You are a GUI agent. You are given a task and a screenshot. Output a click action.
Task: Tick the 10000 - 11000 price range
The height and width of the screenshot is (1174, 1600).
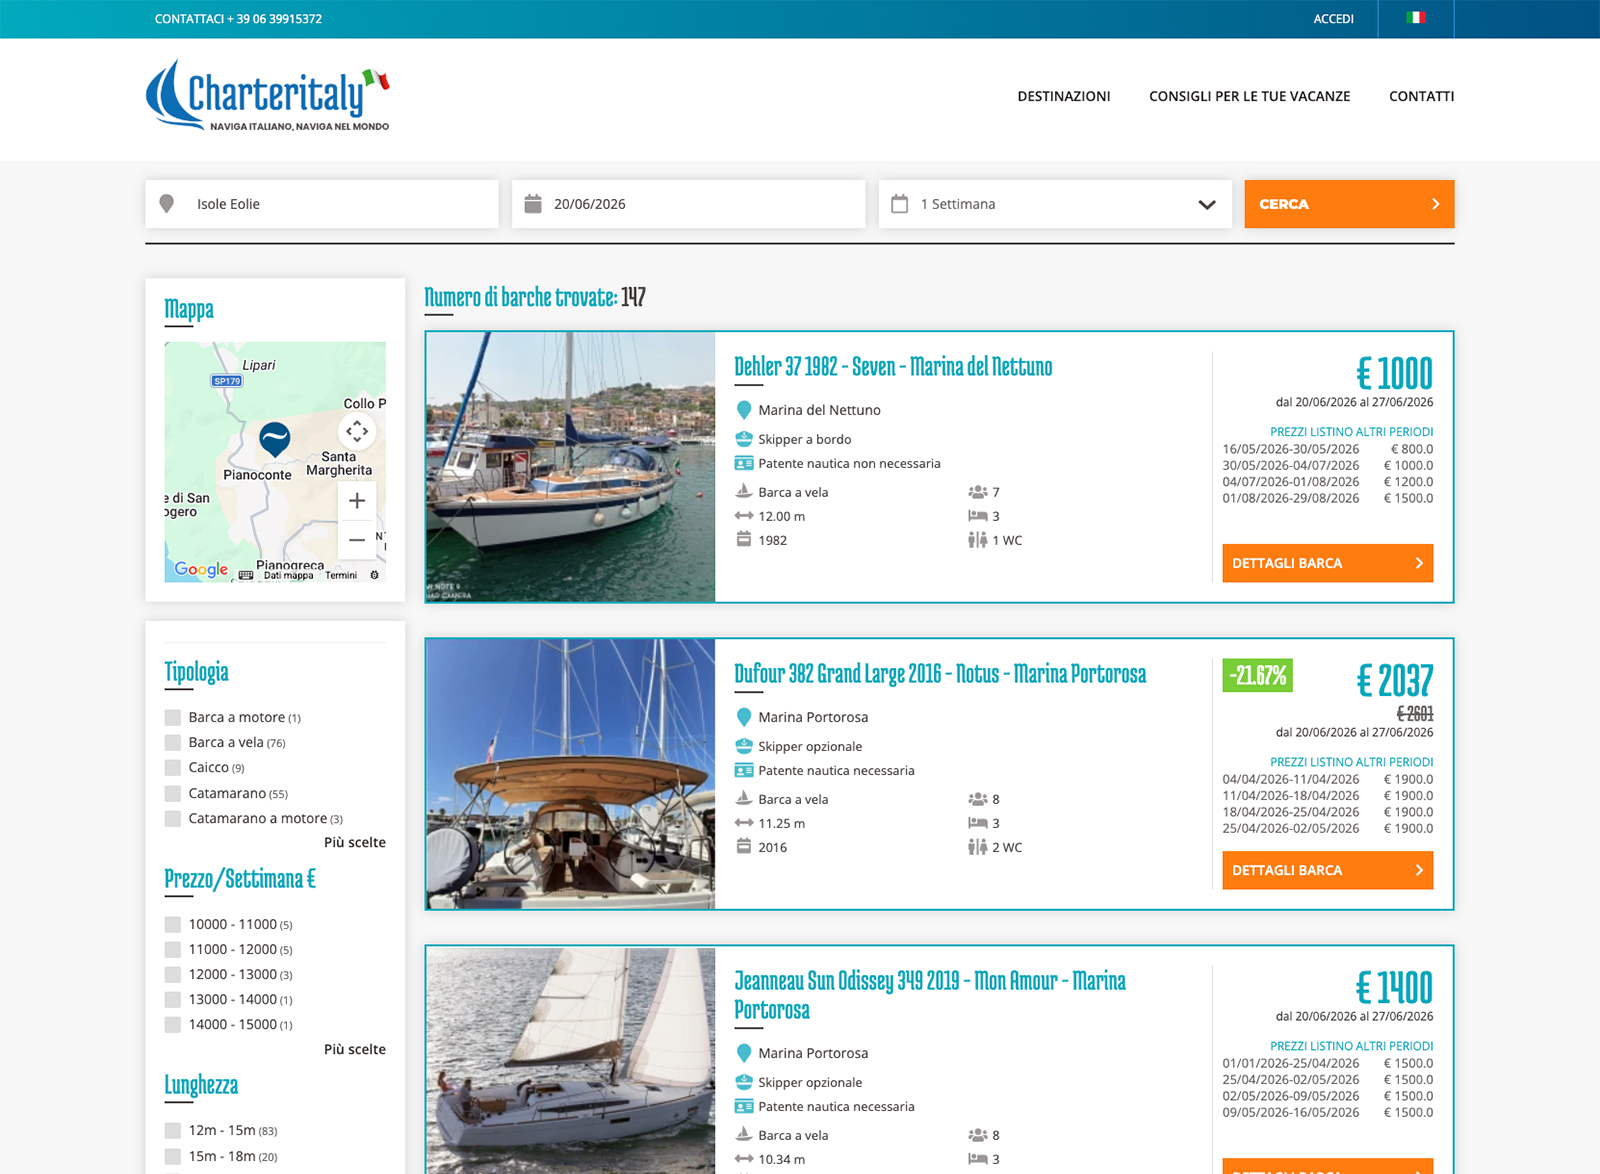[x=173, y=925]
